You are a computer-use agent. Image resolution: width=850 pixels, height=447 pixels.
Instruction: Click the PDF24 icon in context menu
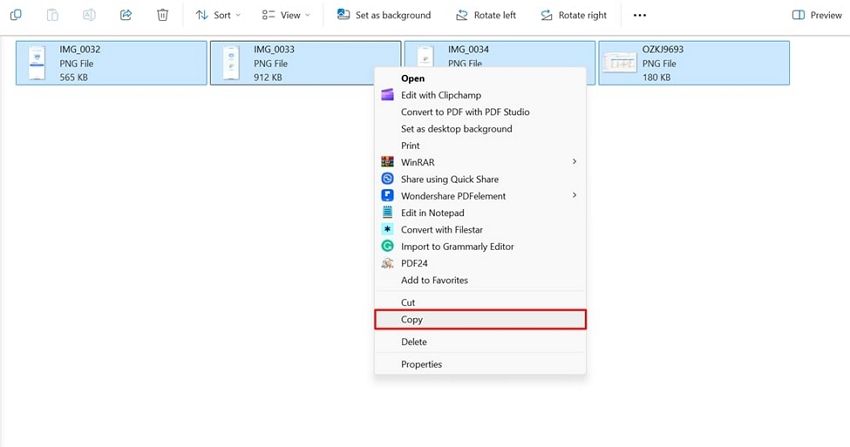(x=388, y=263)
